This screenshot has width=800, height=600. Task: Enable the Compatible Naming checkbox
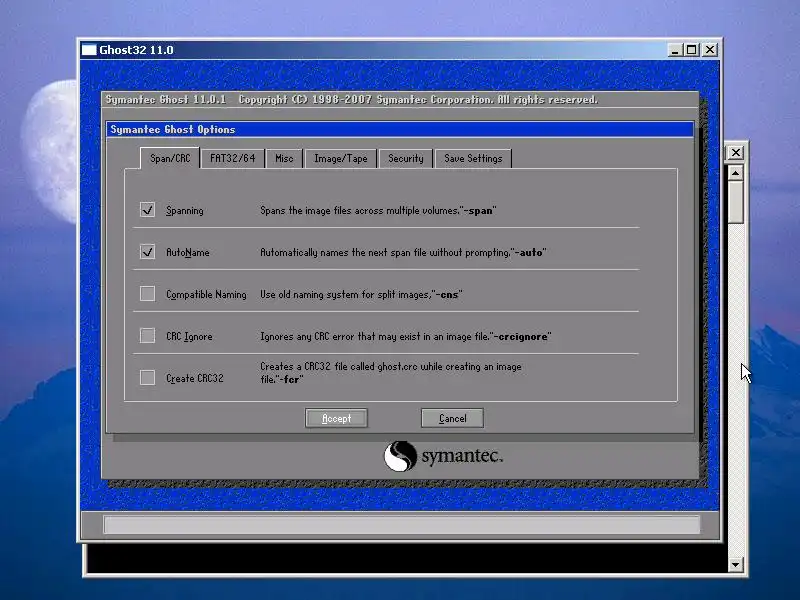[147, 293]
